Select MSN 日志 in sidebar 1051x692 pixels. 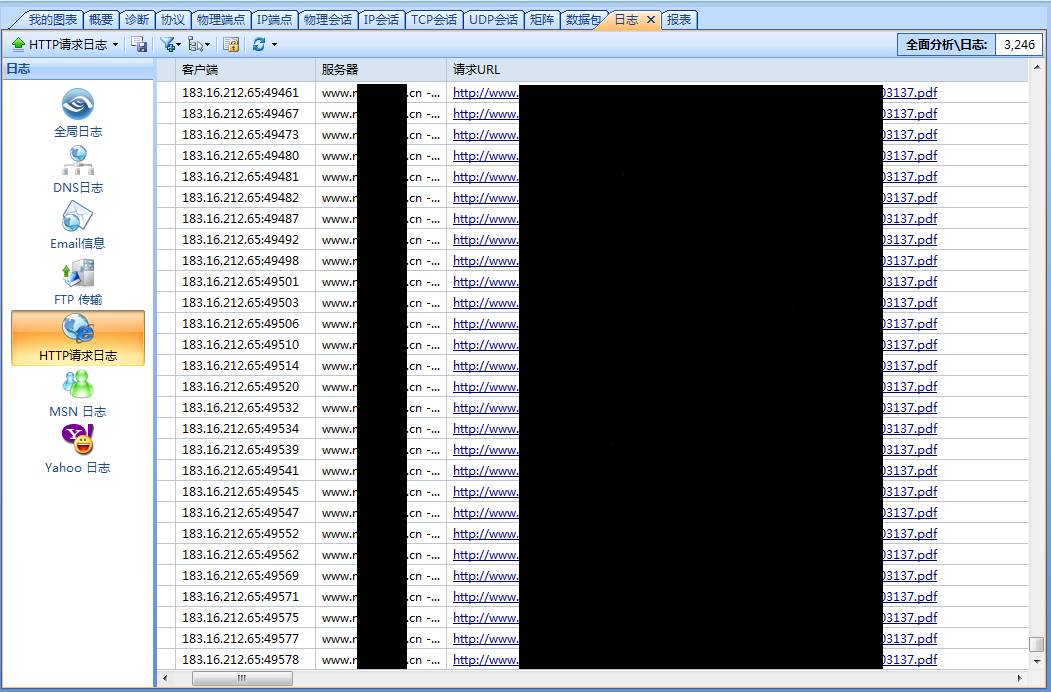point(78,394)
